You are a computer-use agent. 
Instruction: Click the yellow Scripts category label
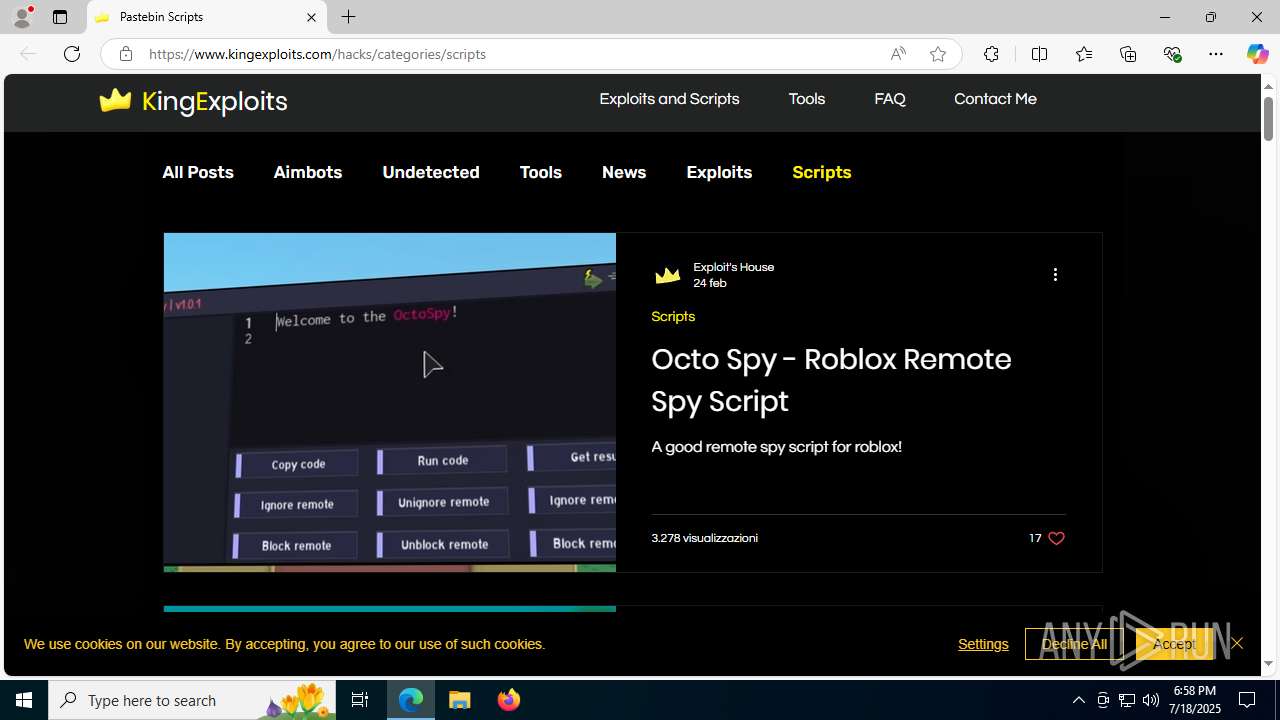tap(673, 316)
